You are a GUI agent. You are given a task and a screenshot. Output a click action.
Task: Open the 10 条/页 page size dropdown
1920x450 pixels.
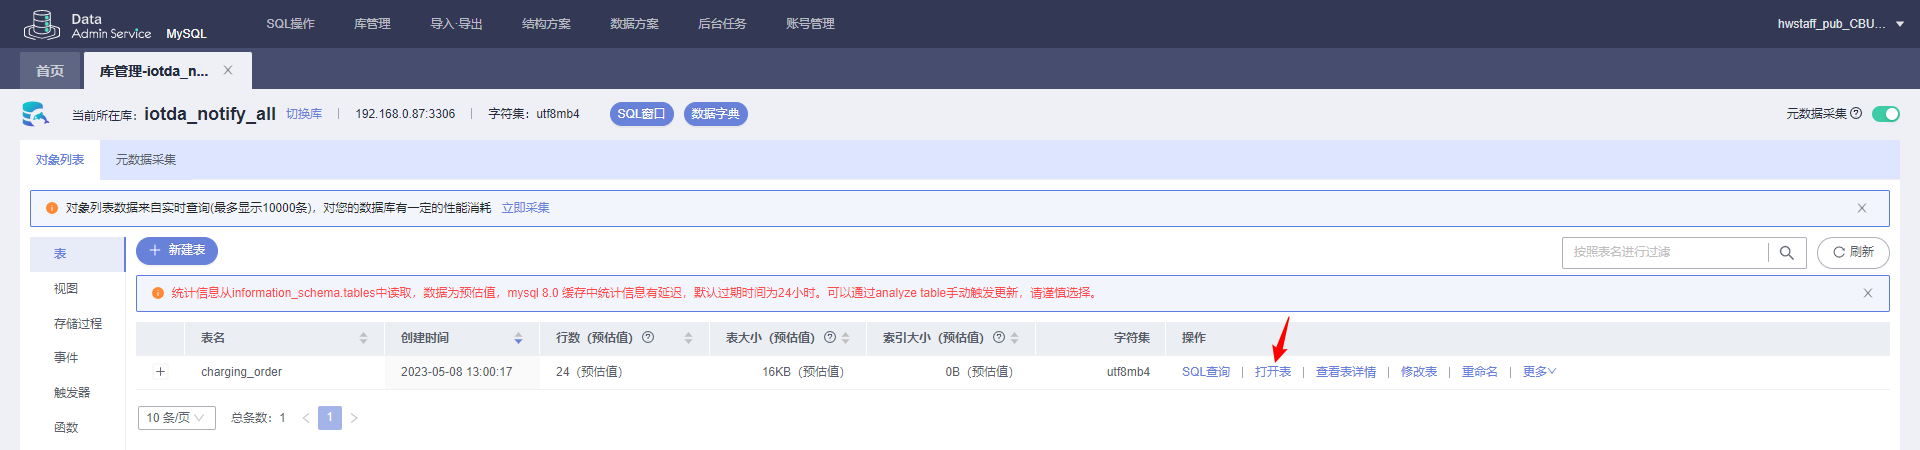177,418
